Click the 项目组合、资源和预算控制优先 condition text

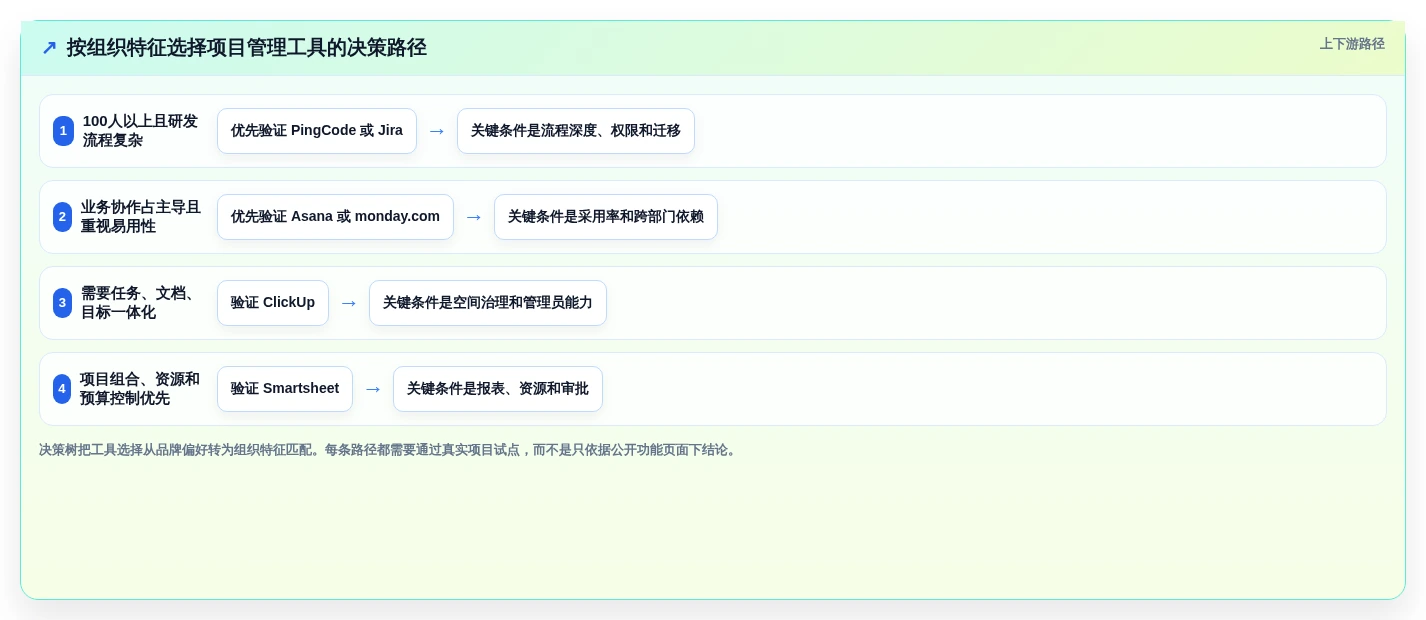(x=140, y=389)
